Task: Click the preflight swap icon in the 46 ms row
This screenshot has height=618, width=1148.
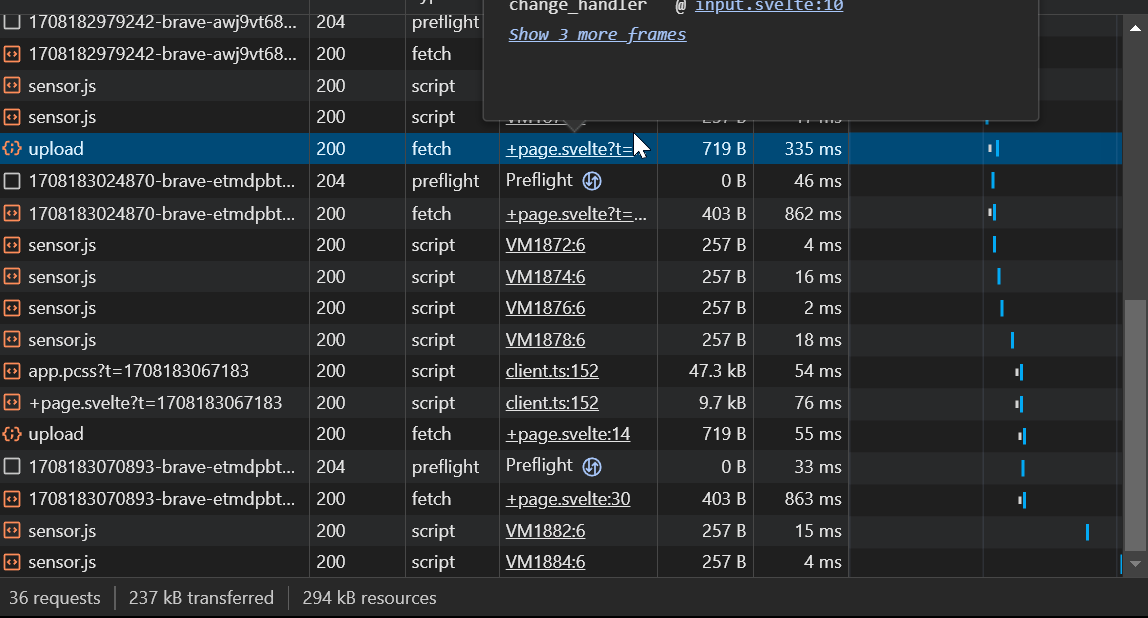Action: [x=592, y=181]
